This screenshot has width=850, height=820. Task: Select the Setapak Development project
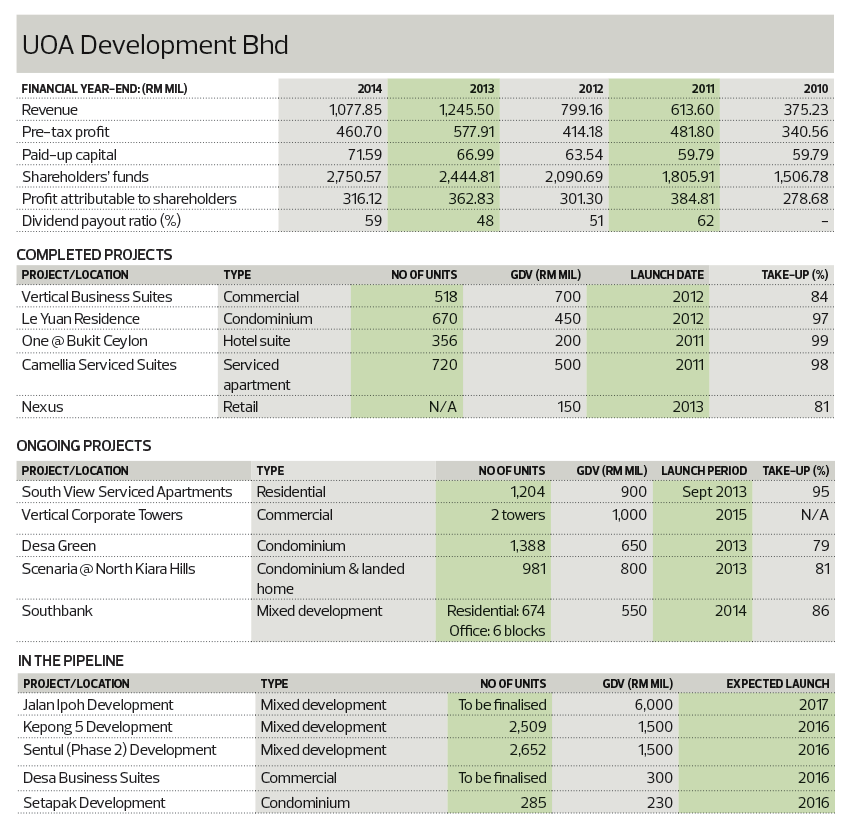[x=94, y=803]
